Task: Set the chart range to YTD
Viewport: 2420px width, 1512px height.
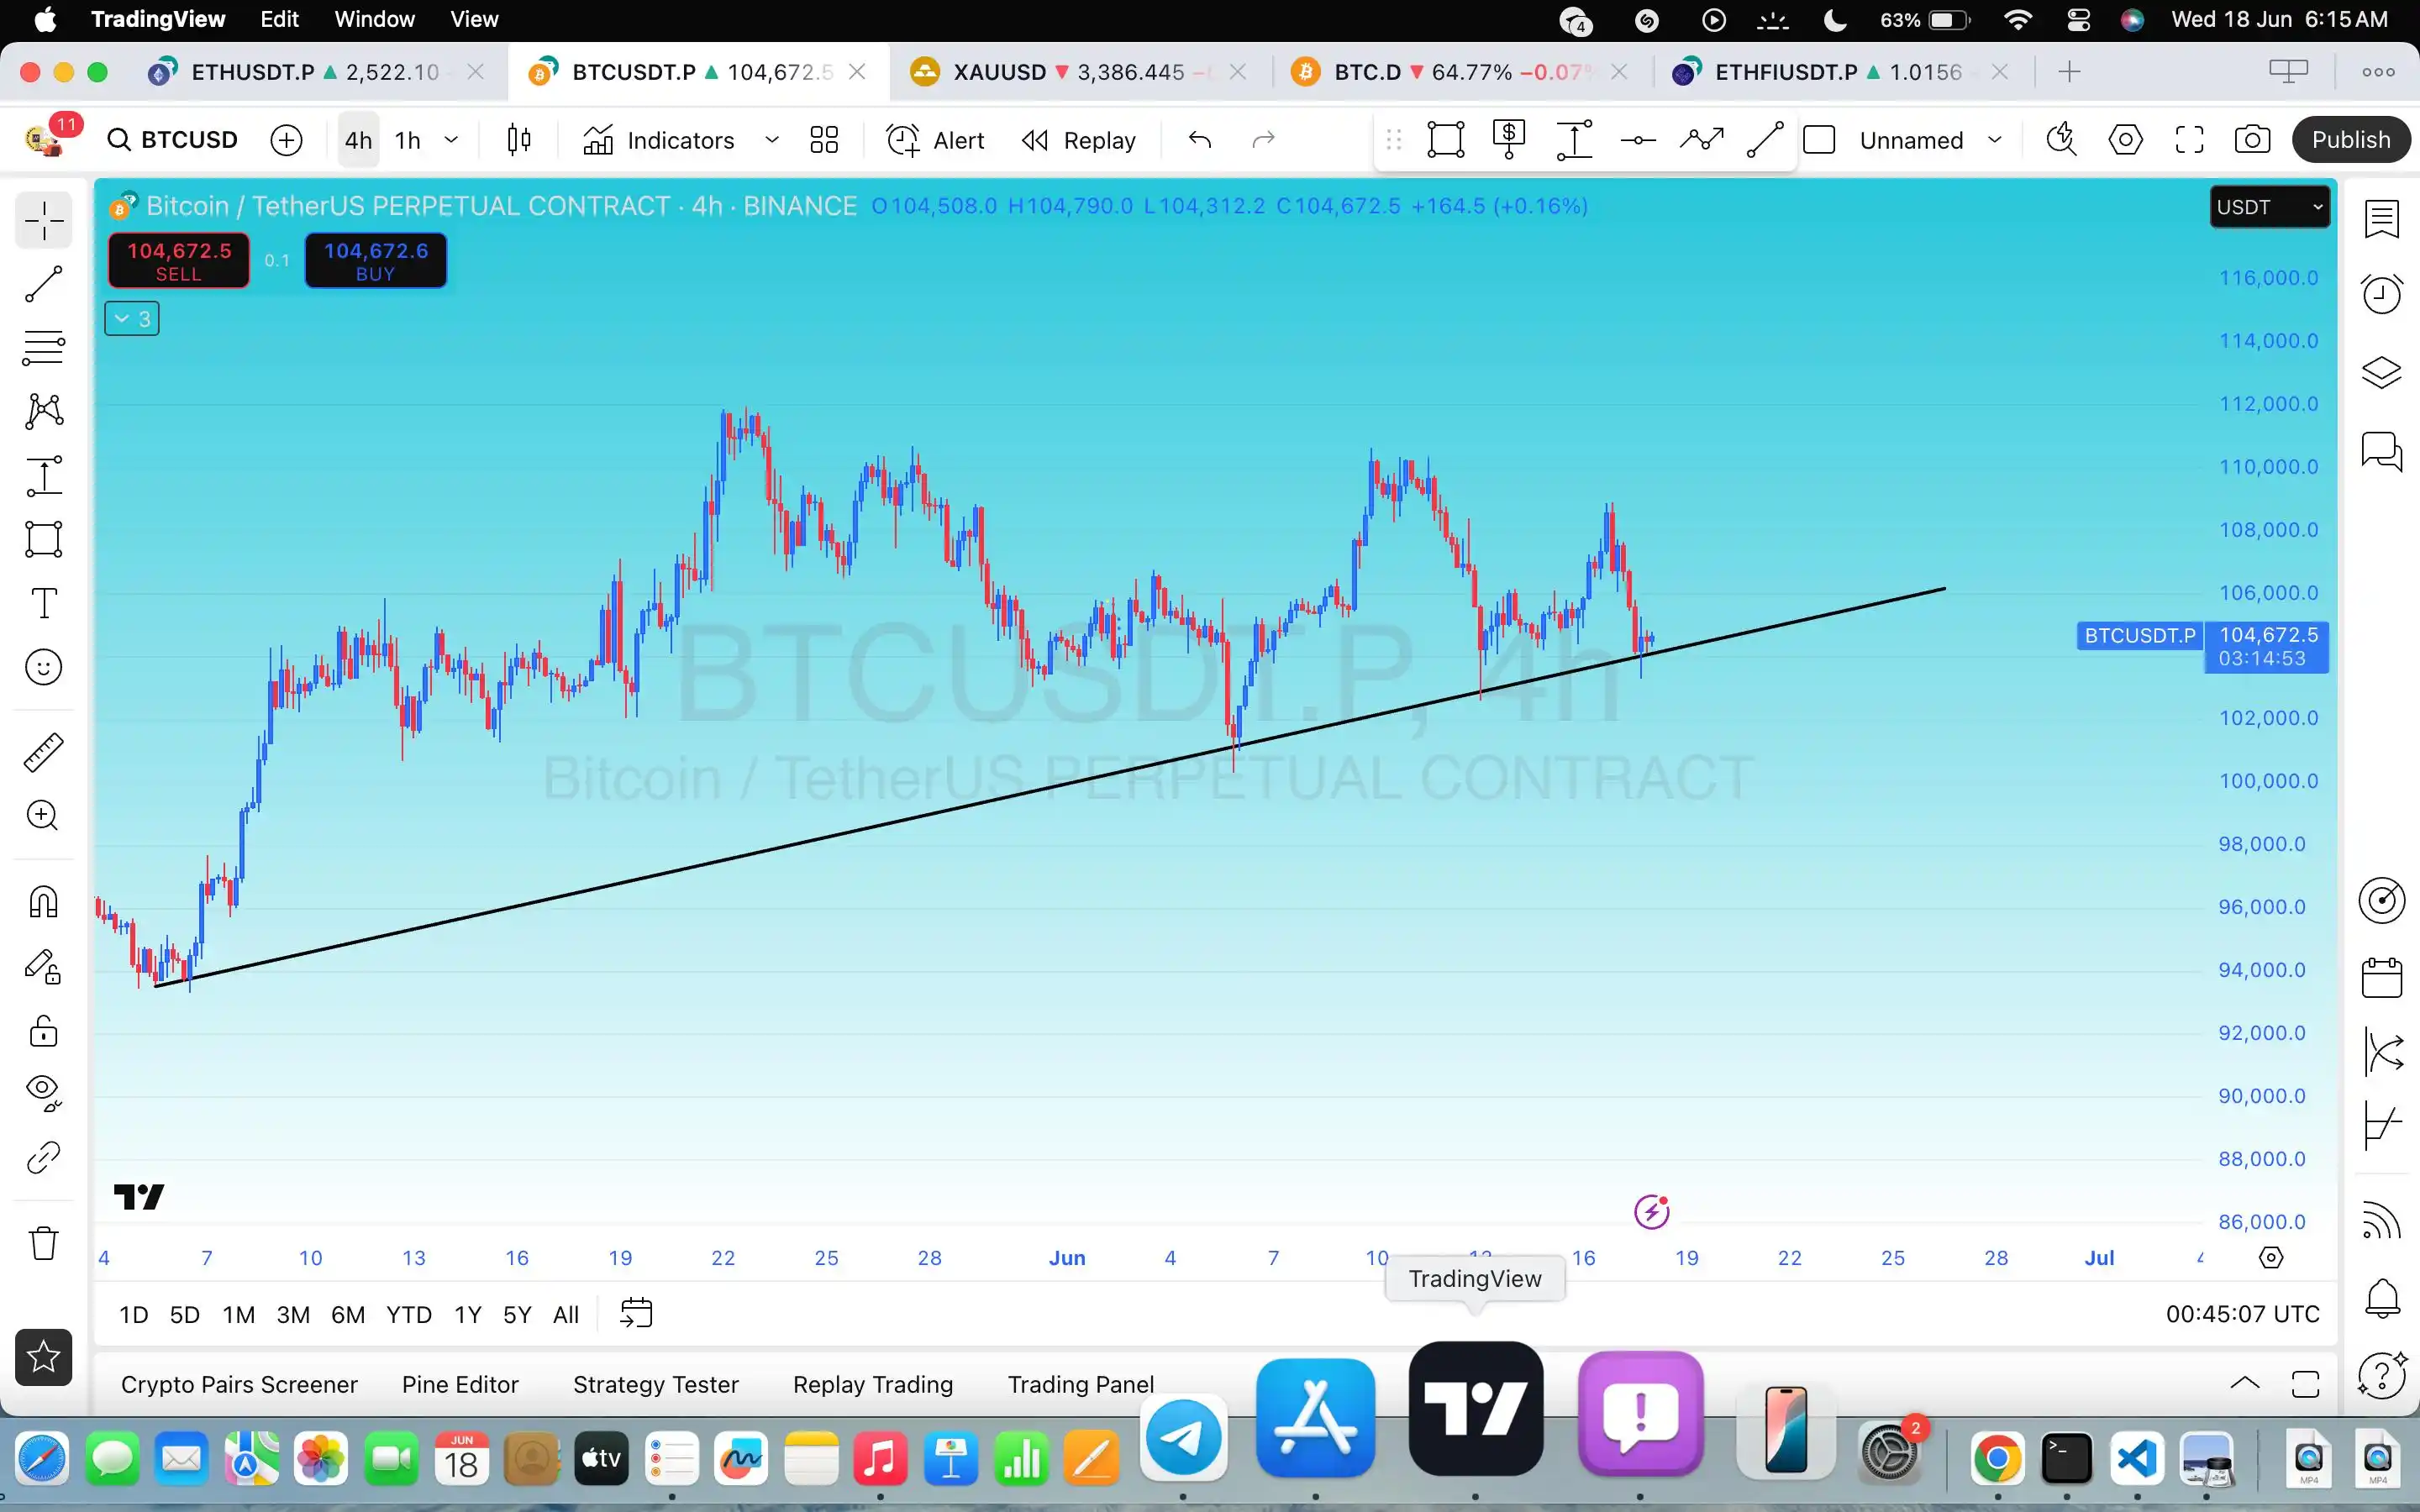Action: coord(409,1314)
